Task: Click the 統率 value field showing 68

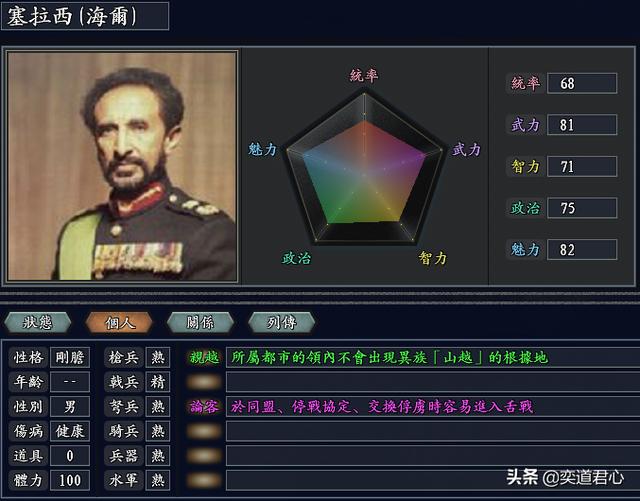Action: [x=582, y=83]
